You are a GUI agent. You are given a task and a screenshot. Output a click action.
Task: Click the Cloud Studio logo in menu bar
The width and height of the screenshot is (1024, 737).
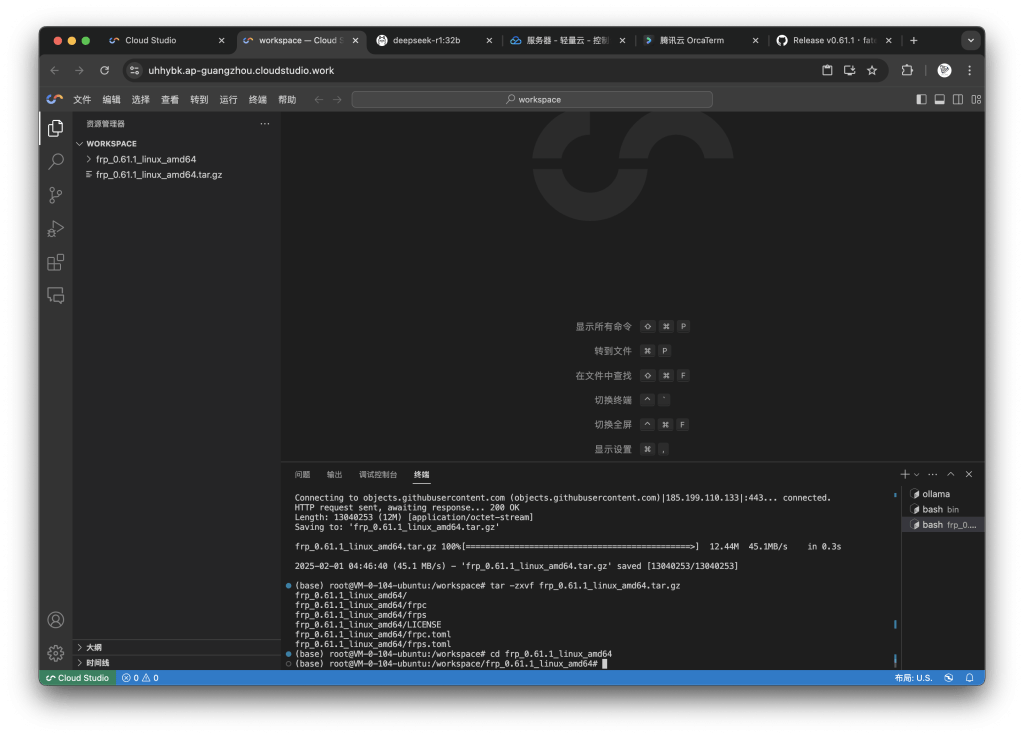click(x=55, y=99)
